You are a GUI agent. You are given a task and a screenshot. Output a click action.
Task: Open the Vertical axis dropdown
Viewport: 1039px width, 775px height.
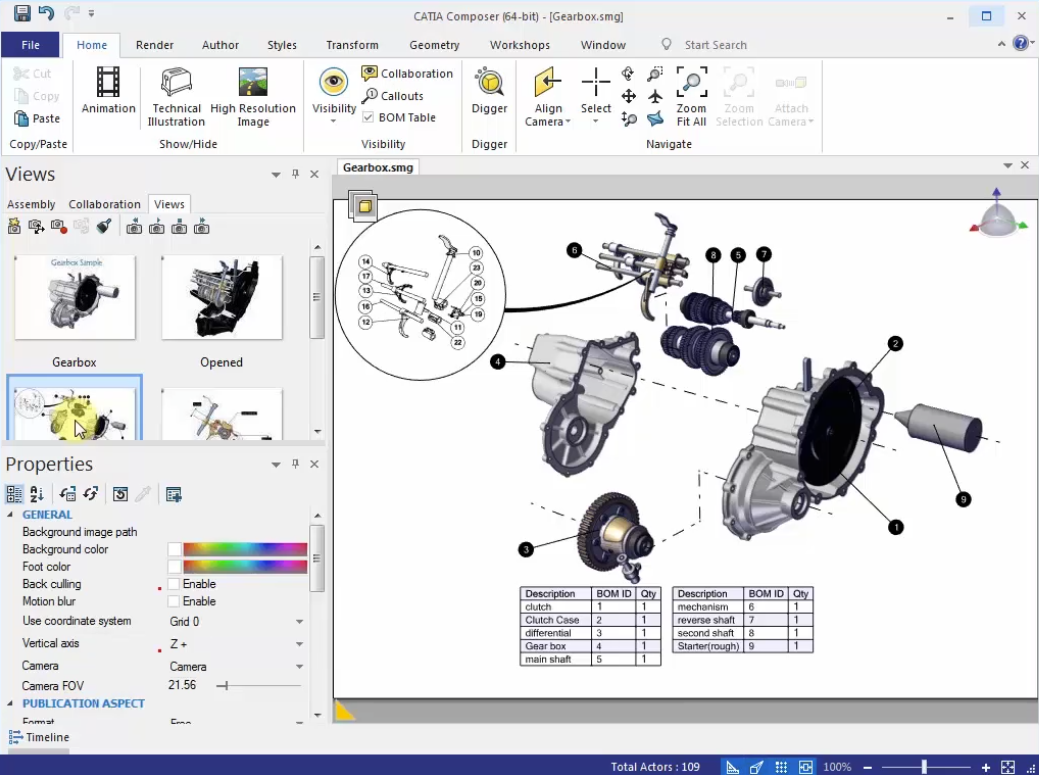pyautogui.click(x=299, y=644)
